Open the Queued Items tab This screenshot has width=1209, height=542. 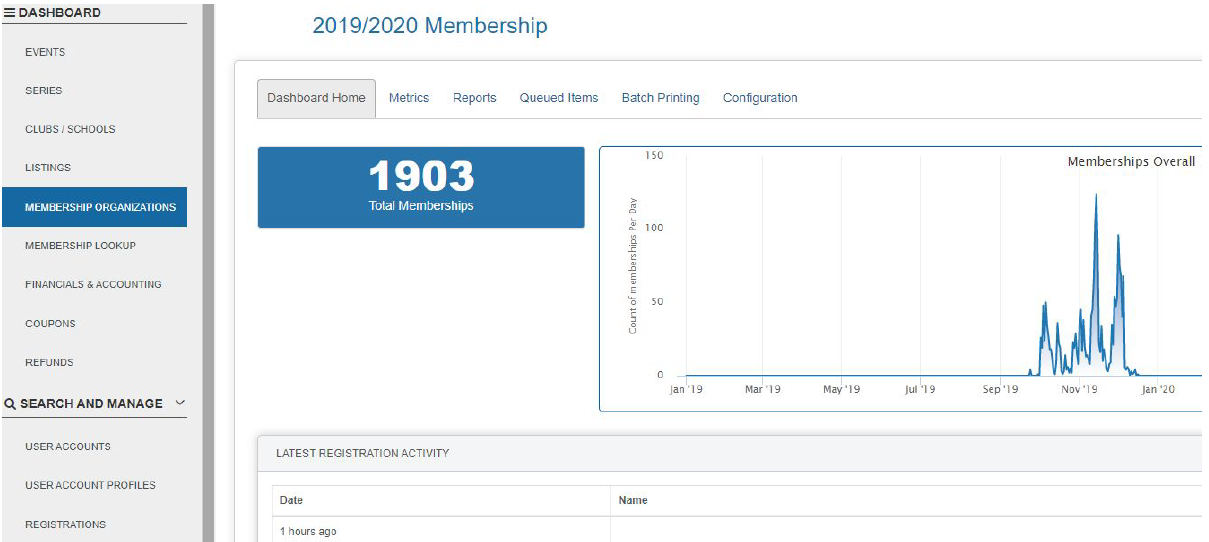[558, 98]
